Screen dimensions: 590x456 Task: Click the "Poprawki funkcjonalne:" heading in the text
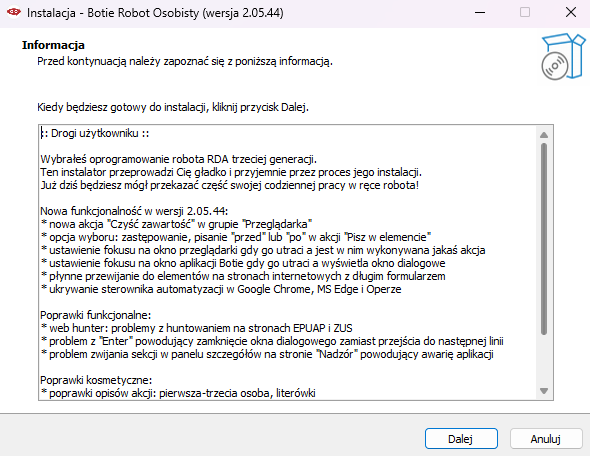point(96,315)
